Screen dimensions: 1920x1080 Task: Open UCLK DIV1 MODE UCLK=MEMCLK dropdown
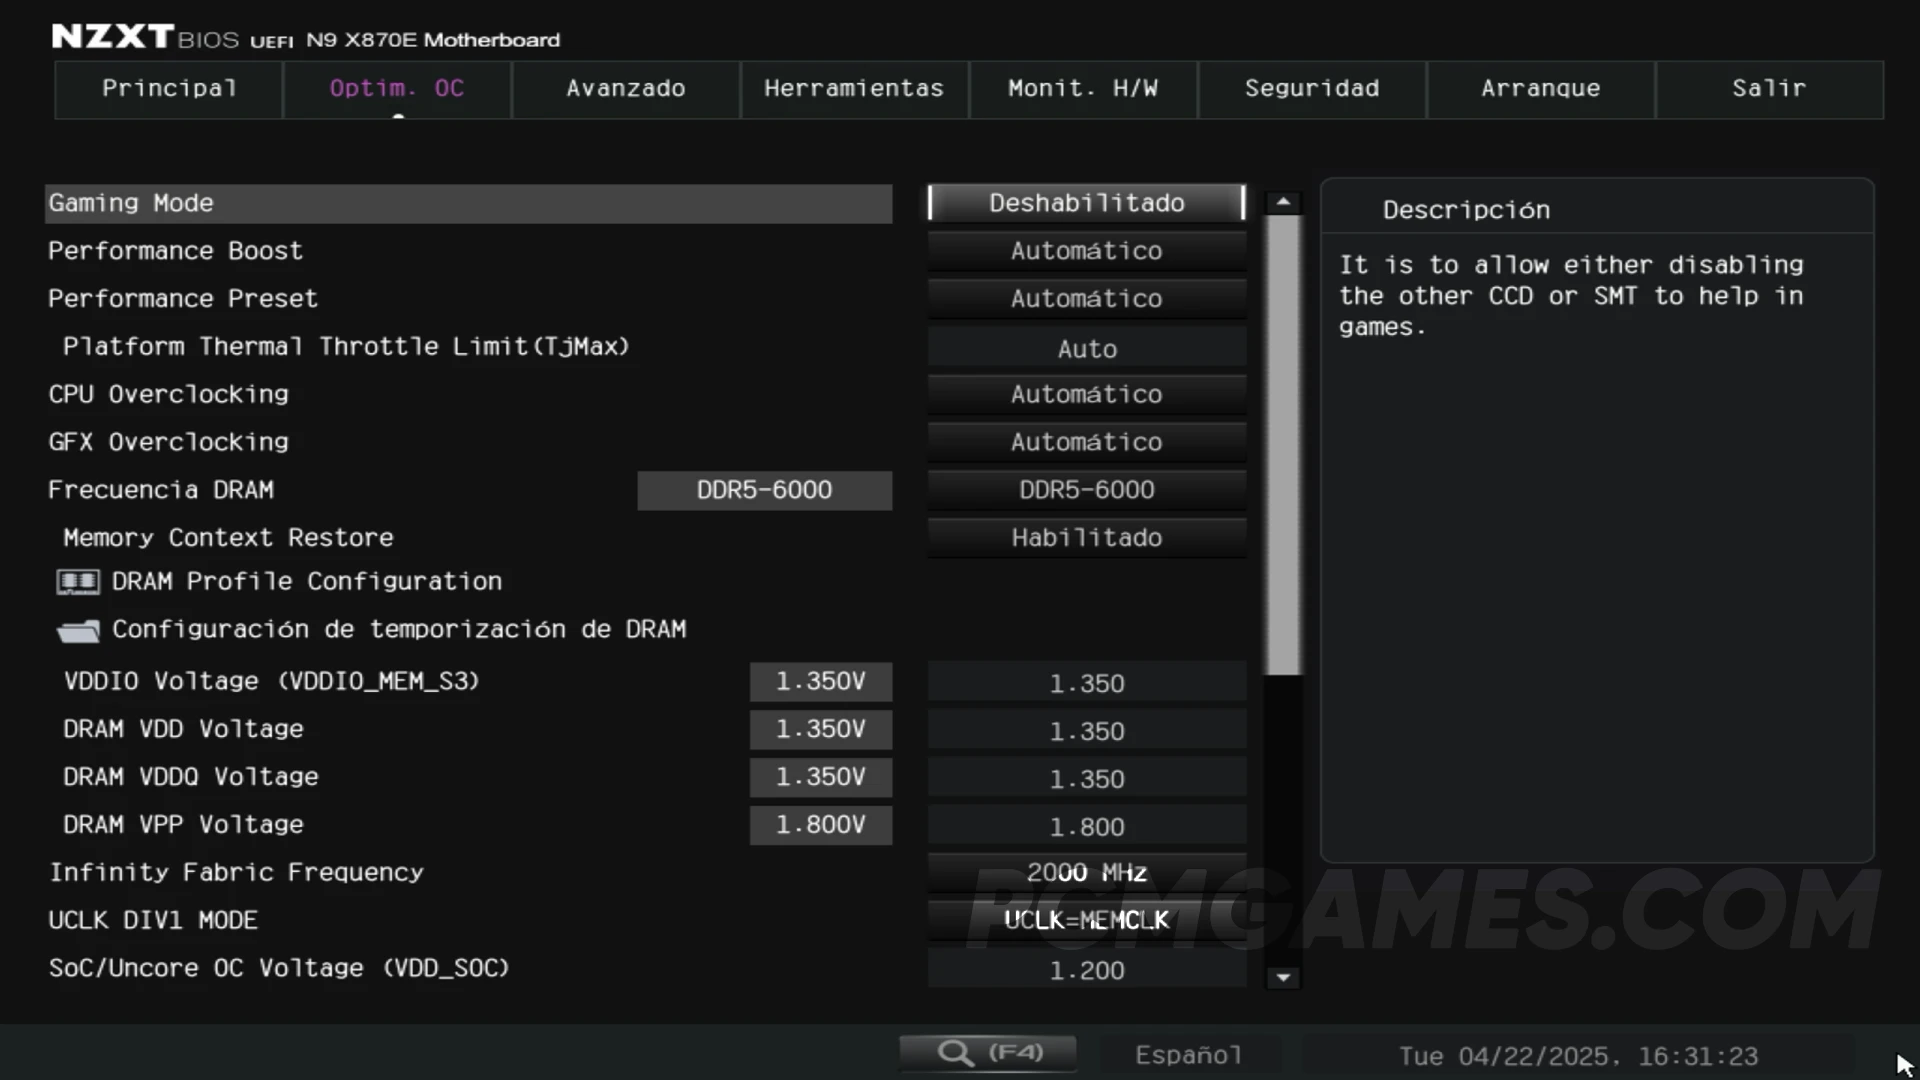pyautogui.click(x=1087, y=921)
